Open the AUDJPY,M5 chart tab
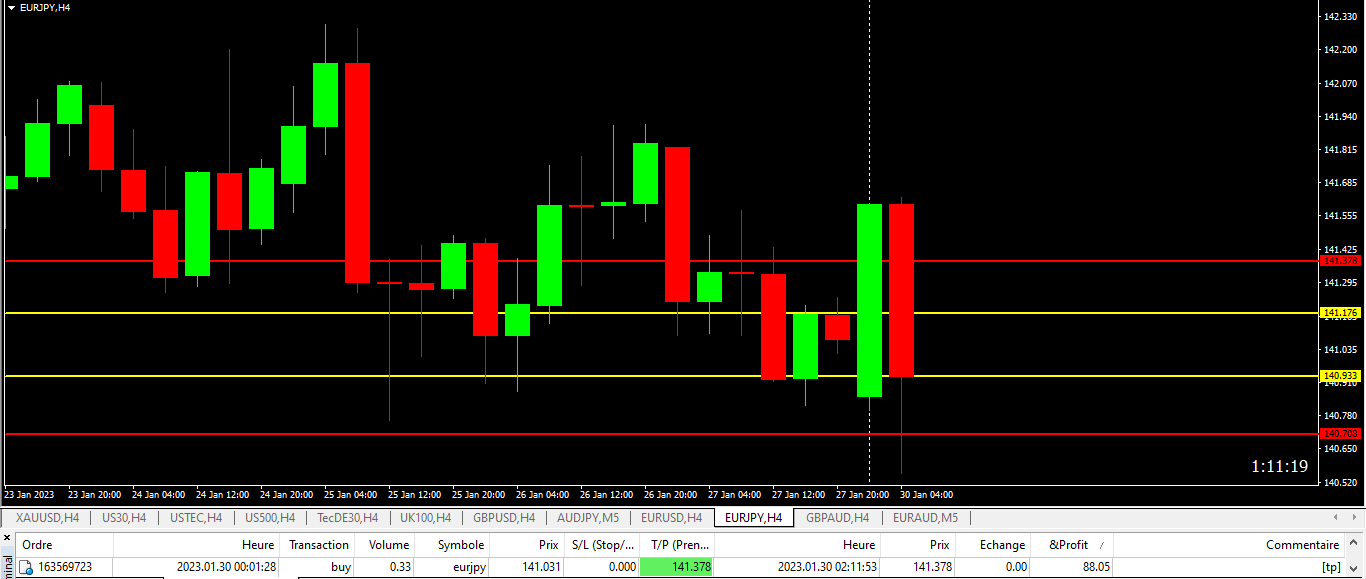The width and height of the screenshot is (1366, 579). click(588, 518)
